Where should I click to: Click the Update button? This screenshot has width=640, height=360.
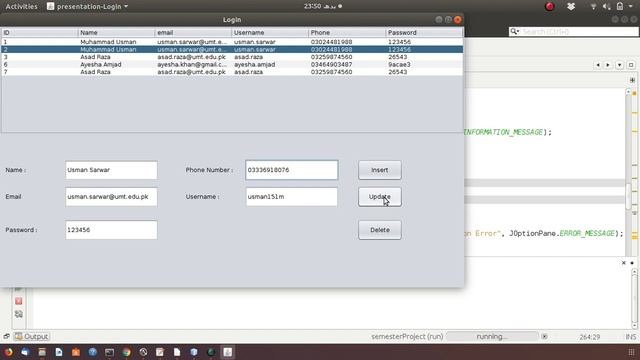coord(380,197)
